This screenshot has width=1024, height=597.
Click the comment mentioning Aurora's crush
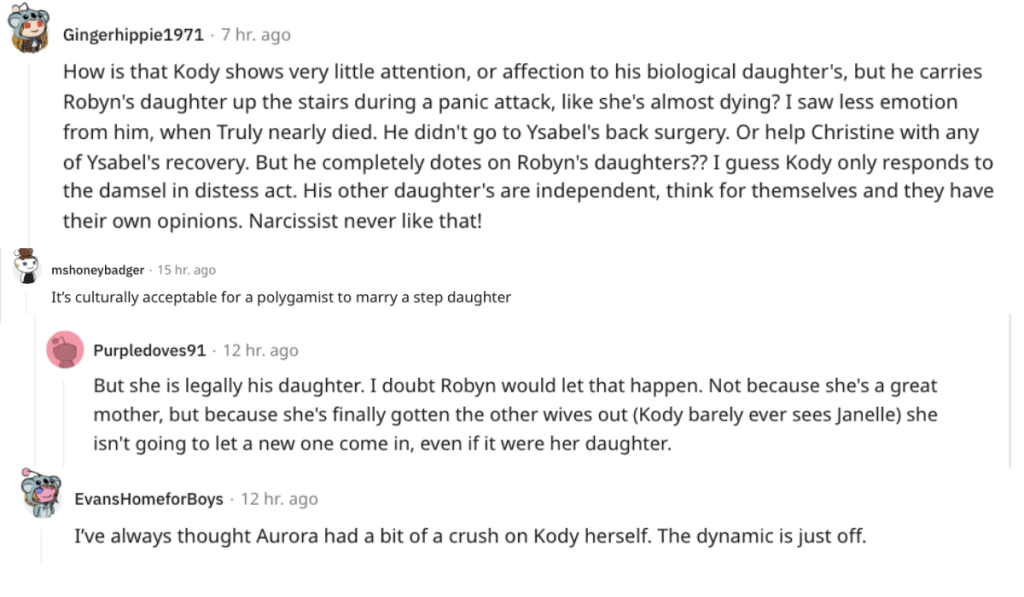[x=470, y=536]
